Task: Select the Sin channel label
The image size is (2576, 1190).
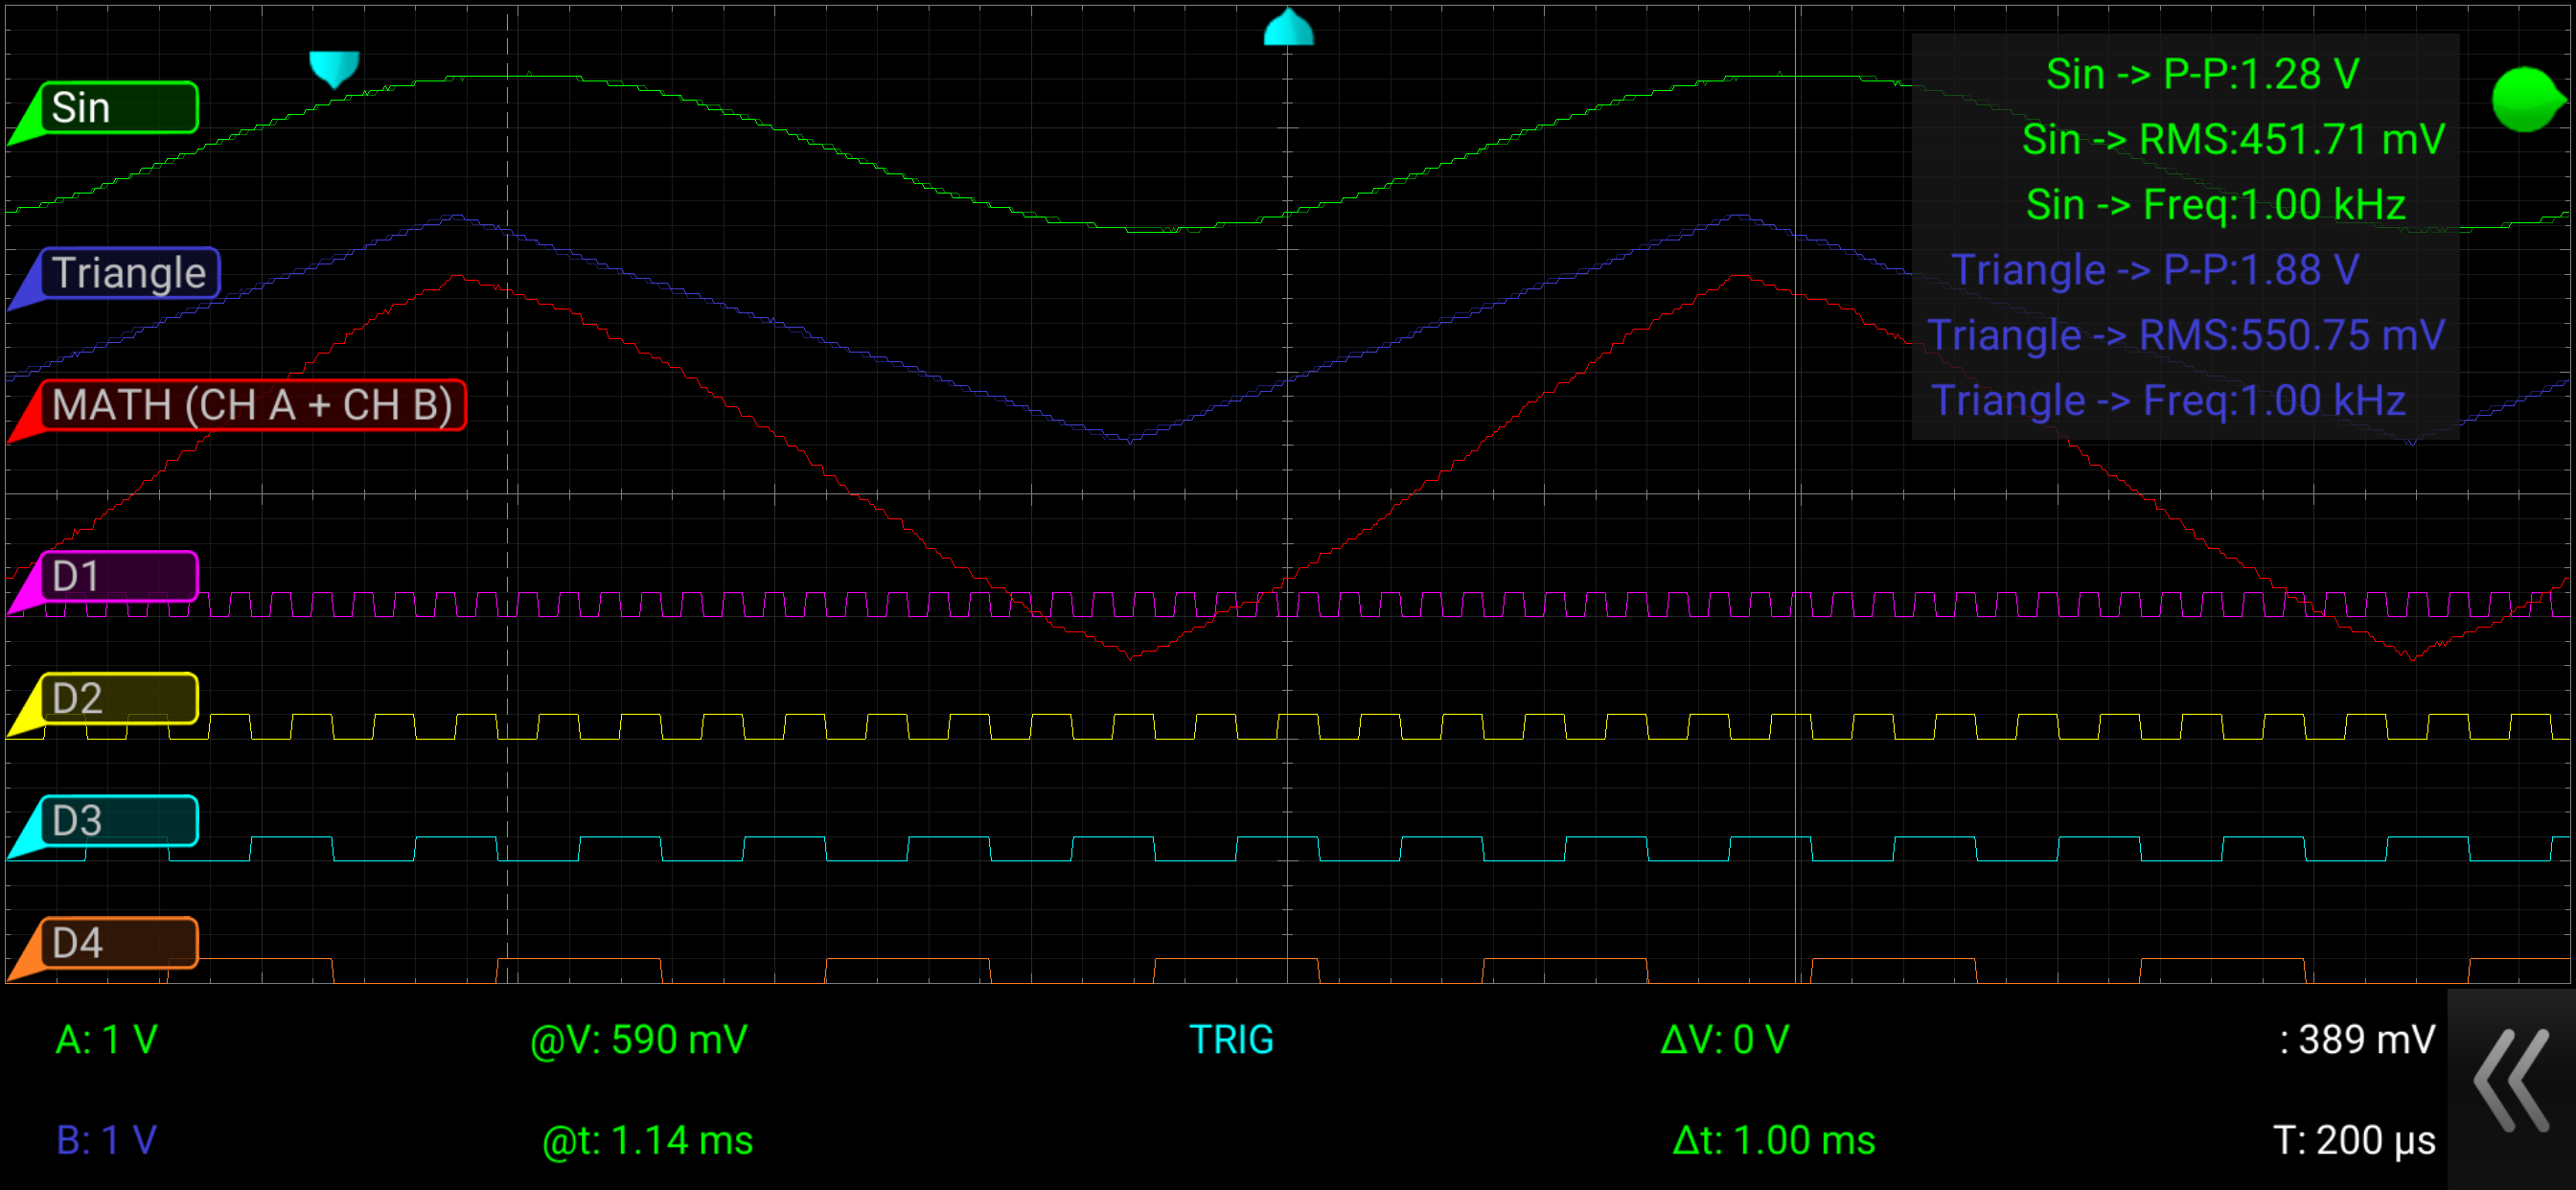Action: click(118, 108)
